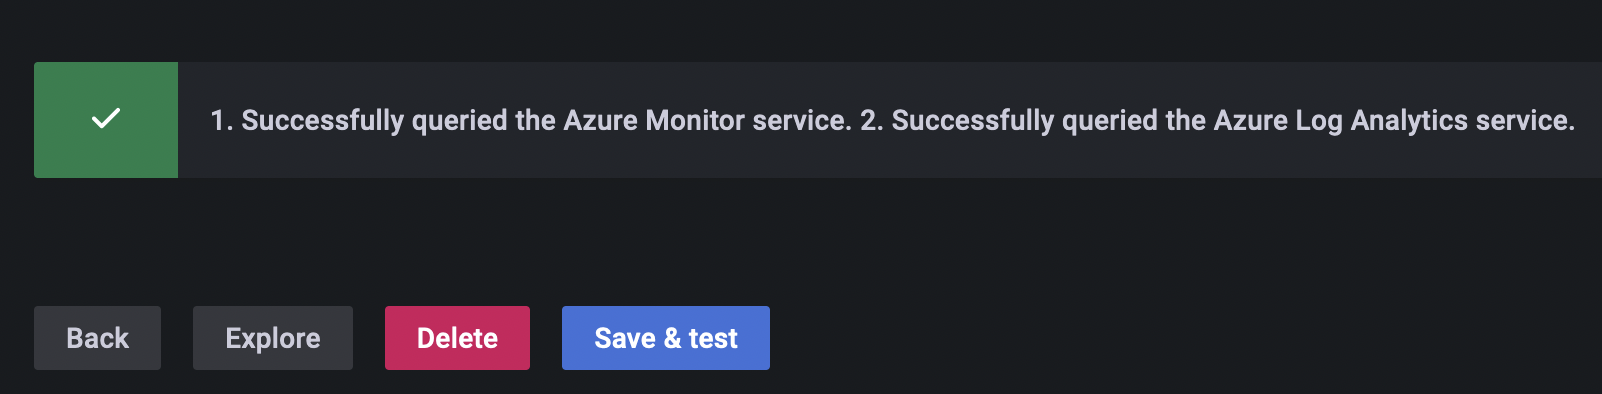Click the Azure Monitor success message text
This screenshot has height=394, width=1602.
coord(531,120)
